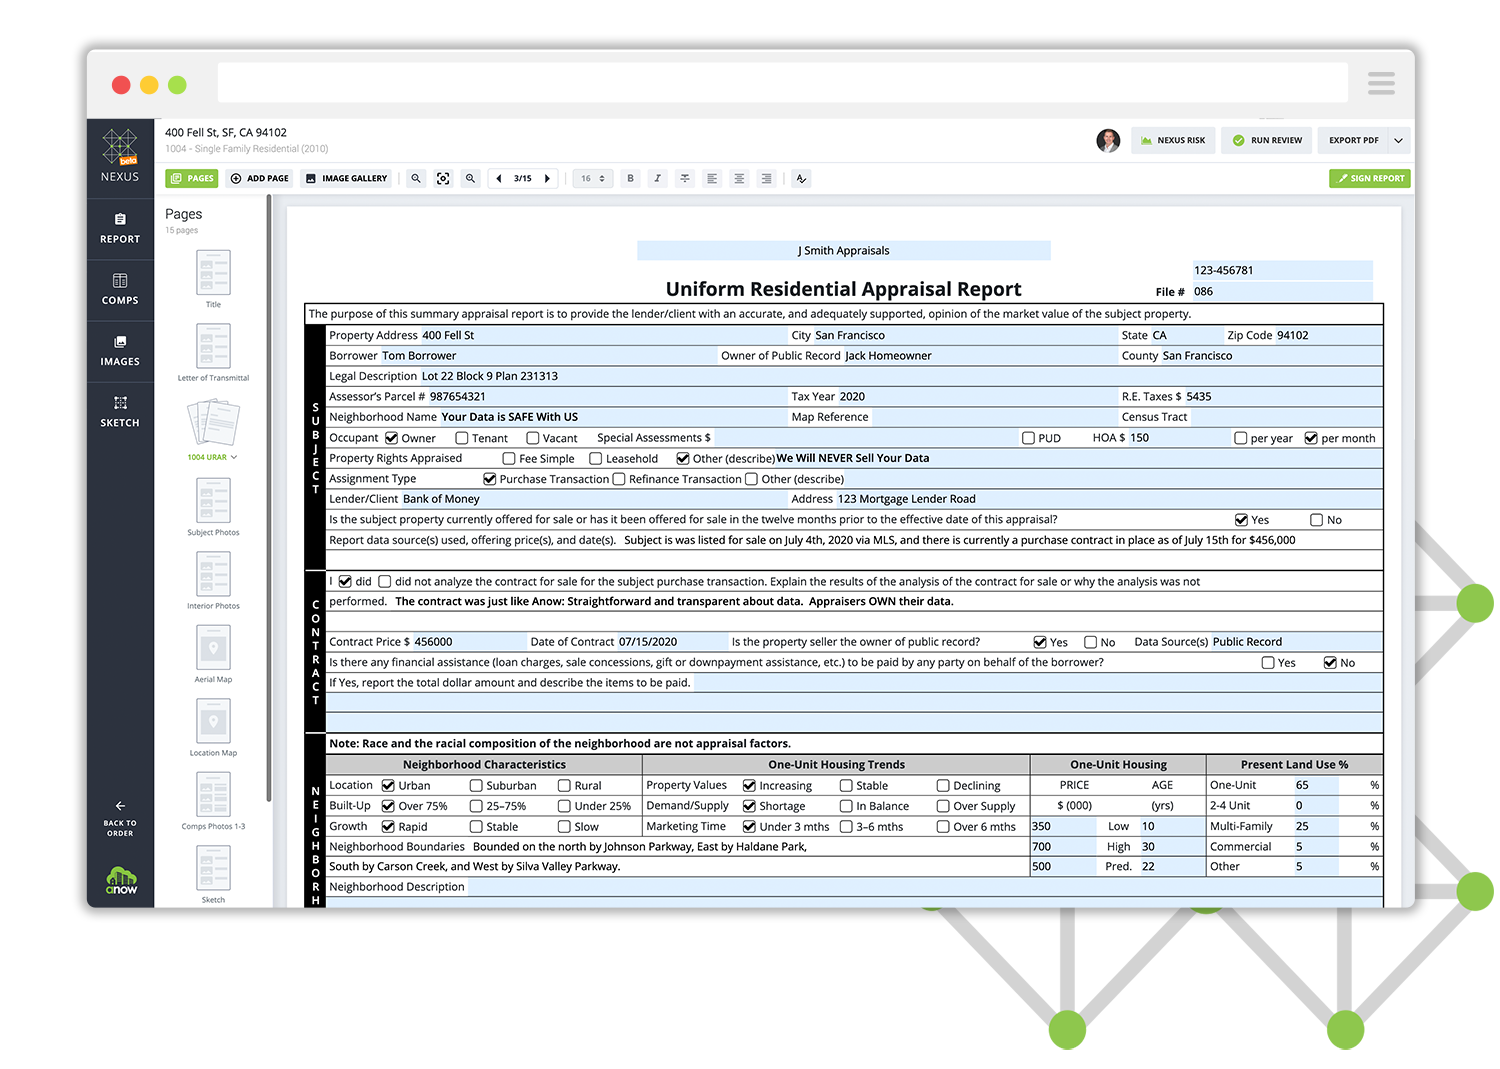This screenshot has width=1500, height=1069.
Task: Click the Anow logo at sidebar bottom
Action: pos(121,881)
